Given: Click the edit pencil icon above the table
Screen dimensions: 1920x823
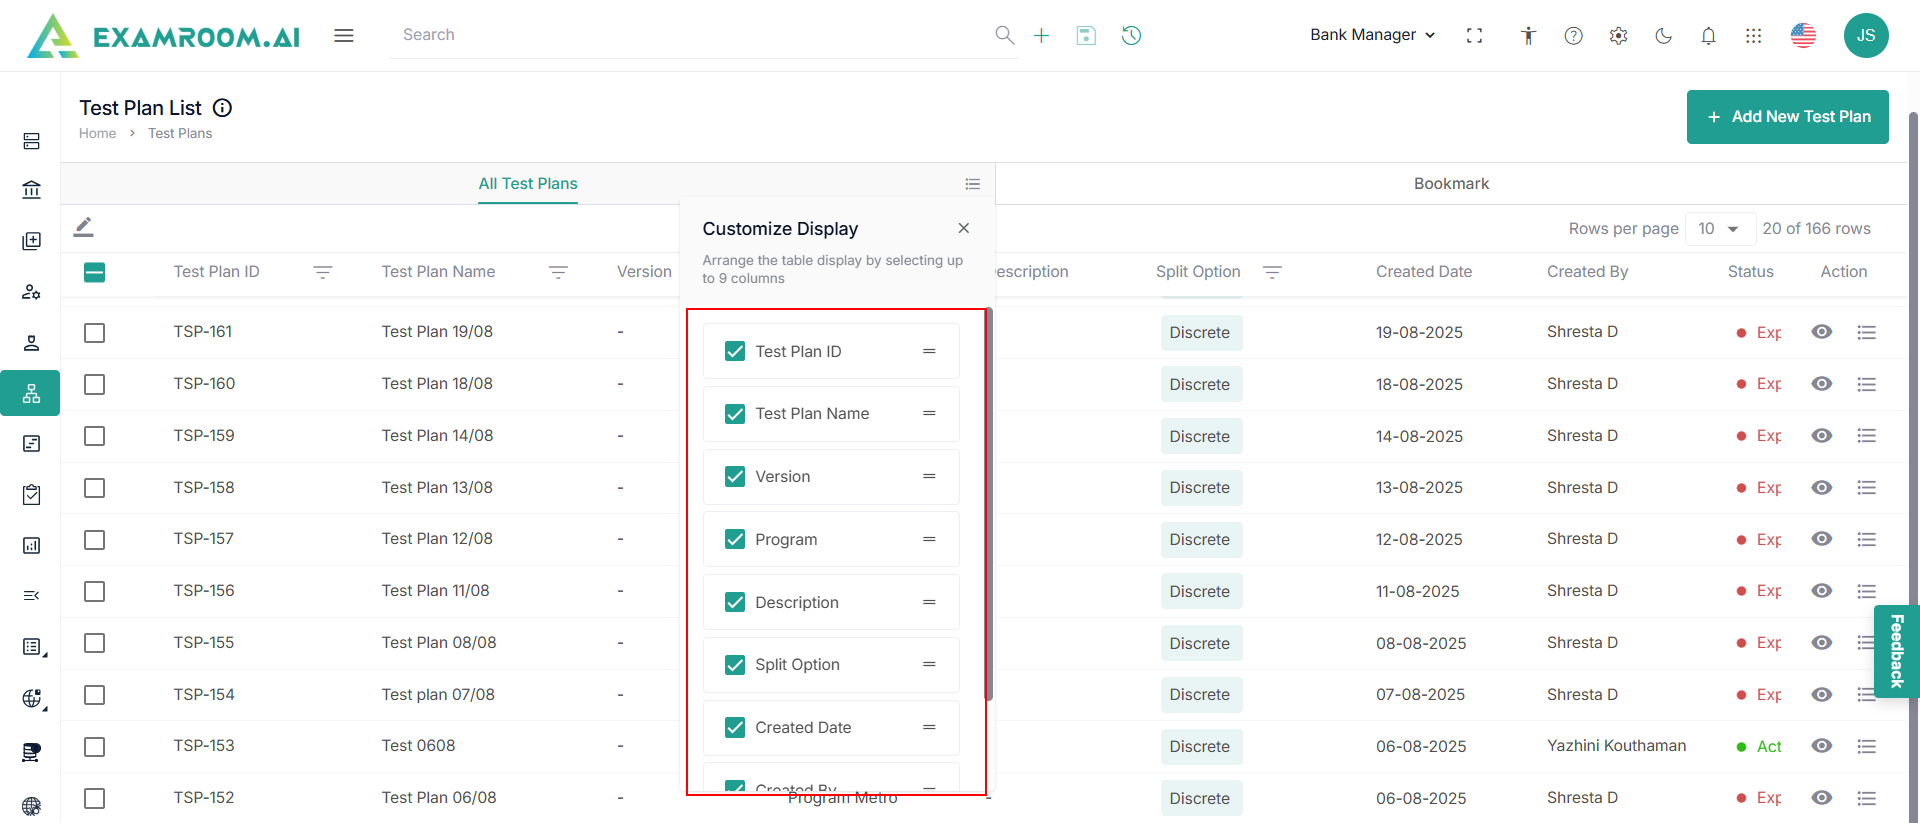Looking at the screenshot, I should tap(84, 227).
